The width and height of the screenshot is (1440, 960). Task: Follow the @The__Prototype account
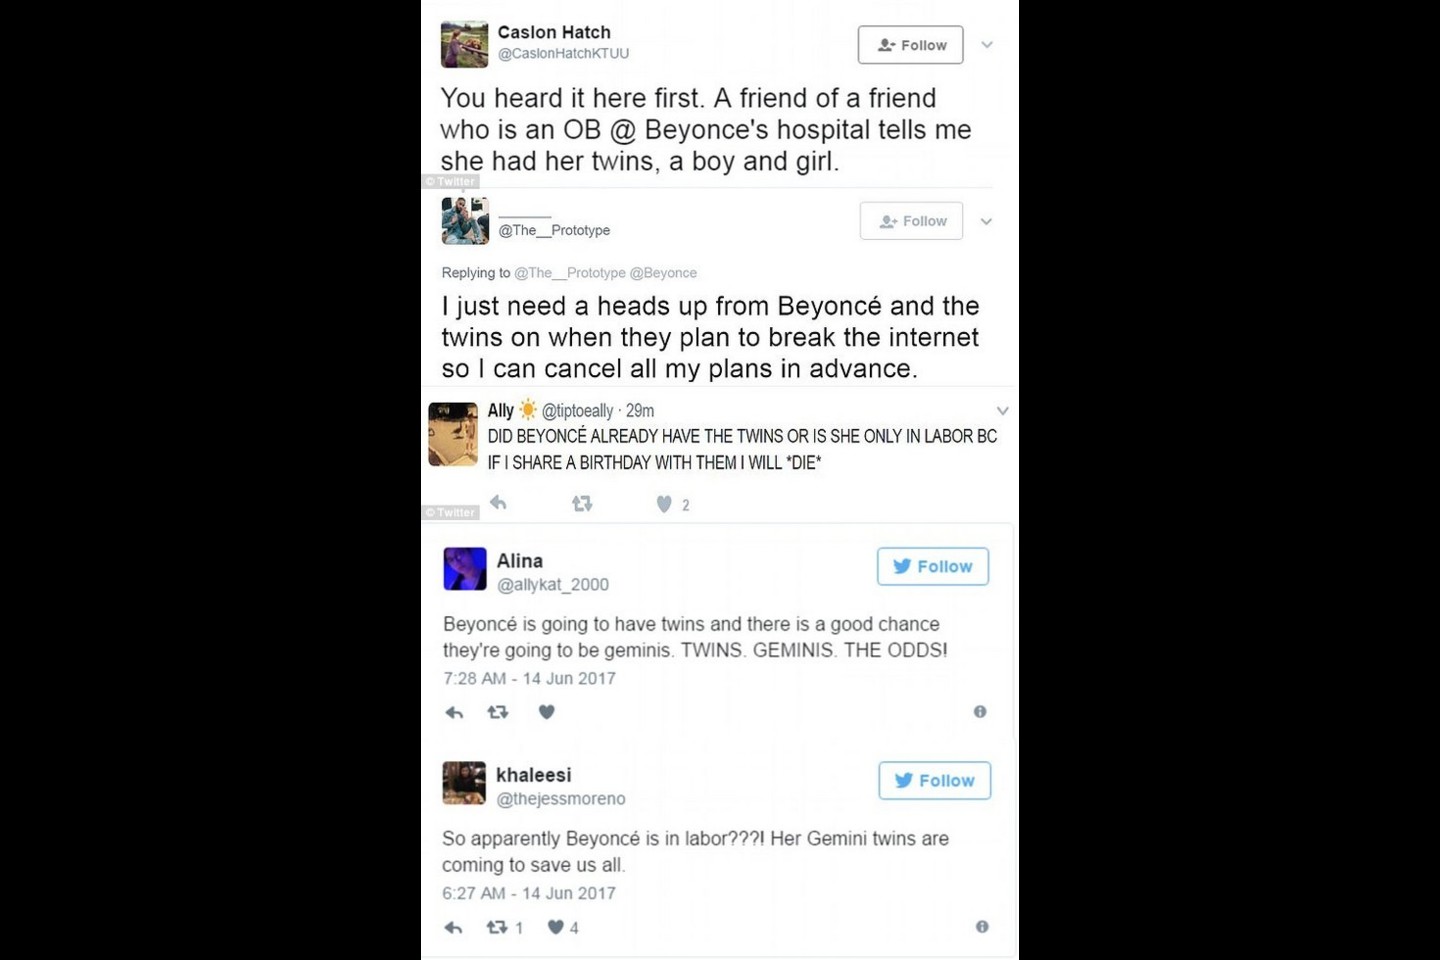[x=911, y=221]
